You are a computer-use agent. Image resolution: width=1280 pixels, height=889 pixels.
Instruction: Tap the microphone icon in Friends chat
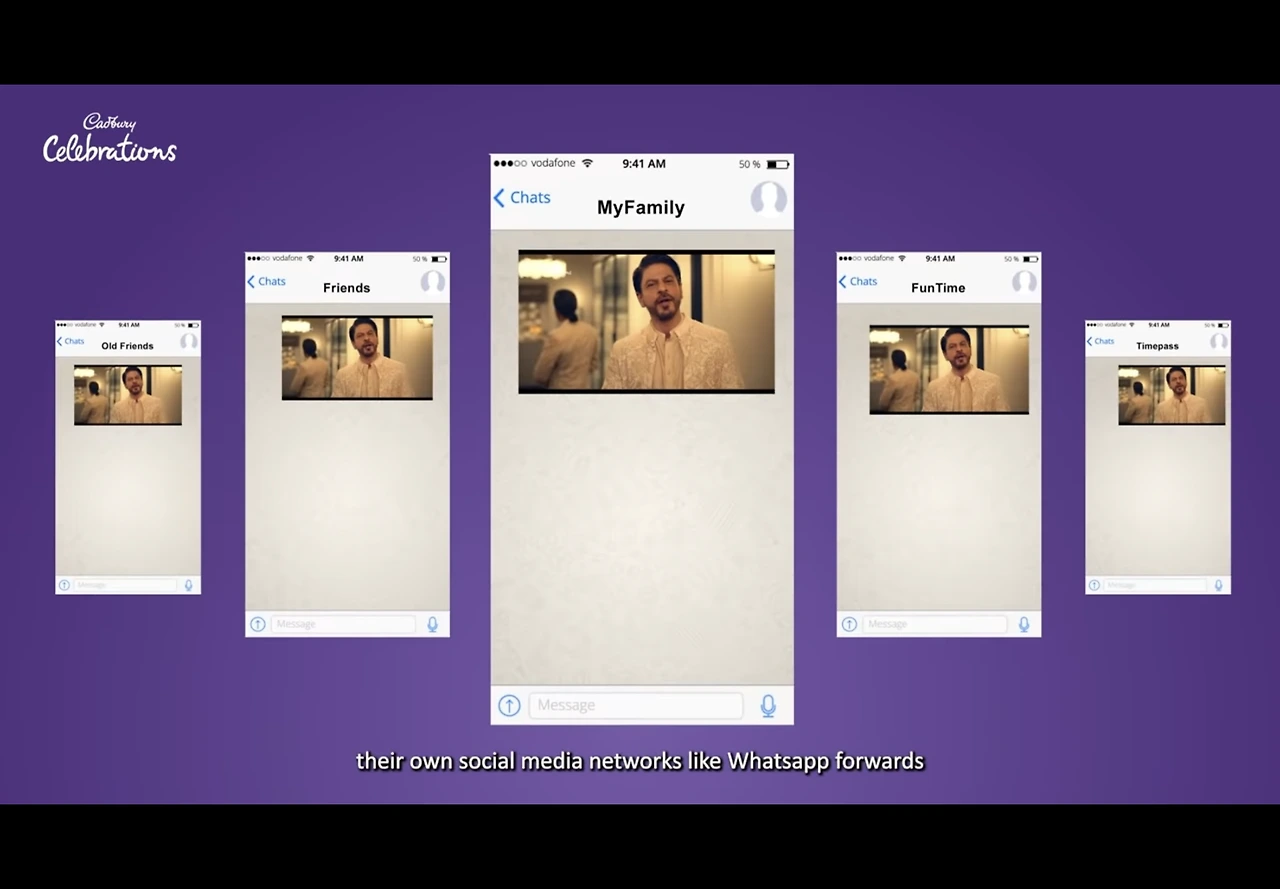[433, 624]
